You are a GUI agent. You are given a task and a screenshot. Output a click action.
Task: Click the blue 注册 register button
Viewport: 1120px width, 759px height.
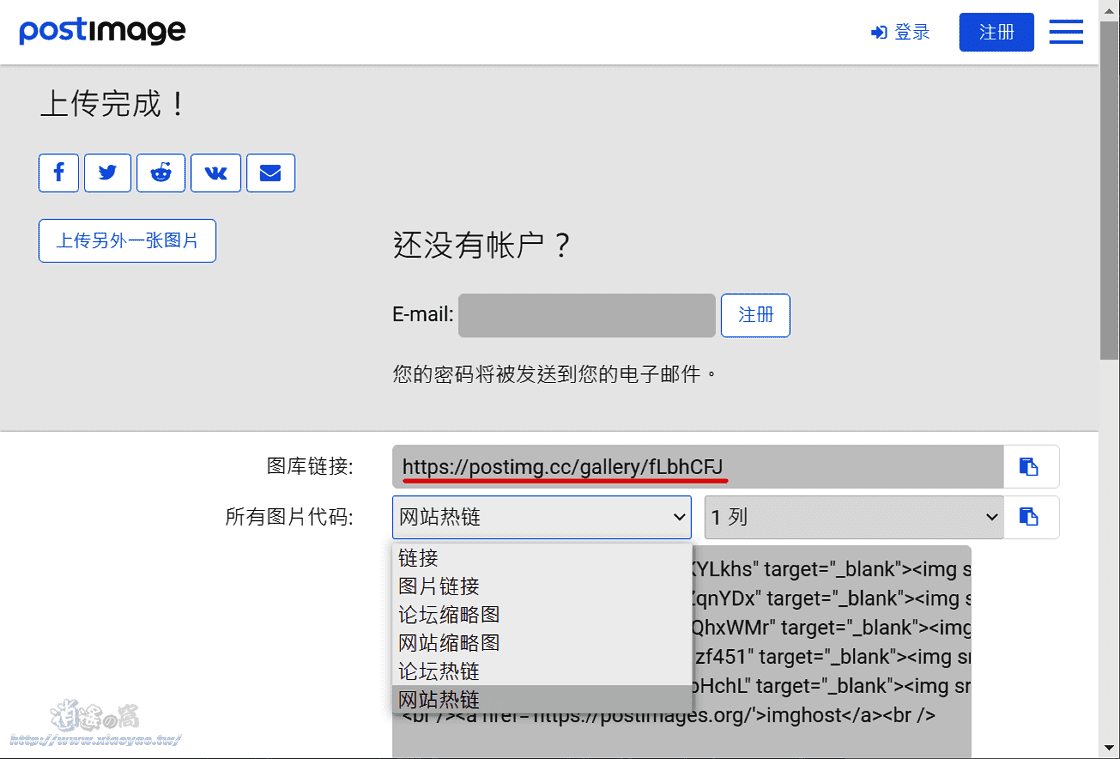[x=996, y=32]
